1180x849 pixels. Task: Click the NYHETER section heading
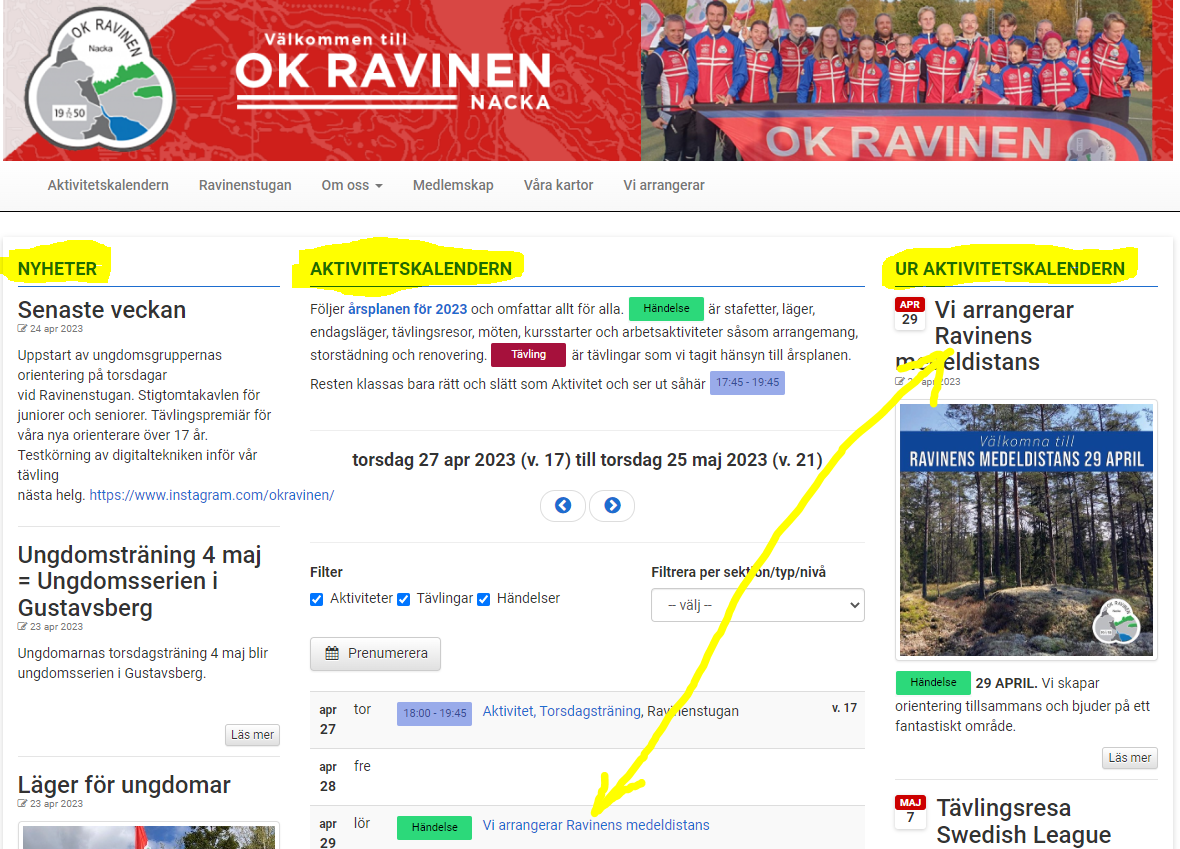57,269
